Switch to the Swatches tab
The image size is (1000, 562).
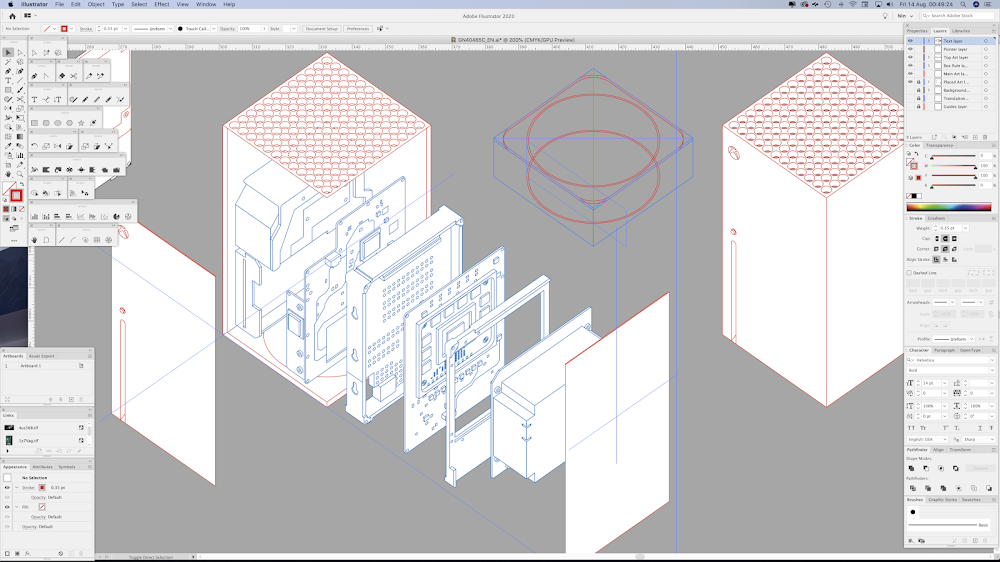(971, 499)
